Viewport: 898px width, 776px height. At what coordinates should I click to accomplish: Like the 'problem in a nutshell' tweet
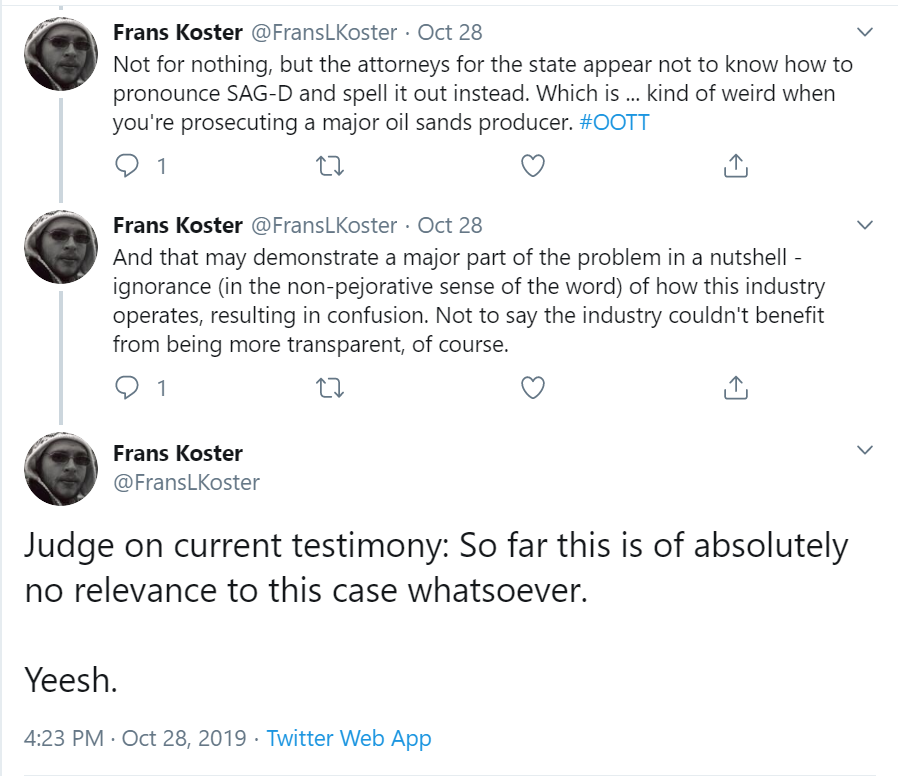click(533, 387)
